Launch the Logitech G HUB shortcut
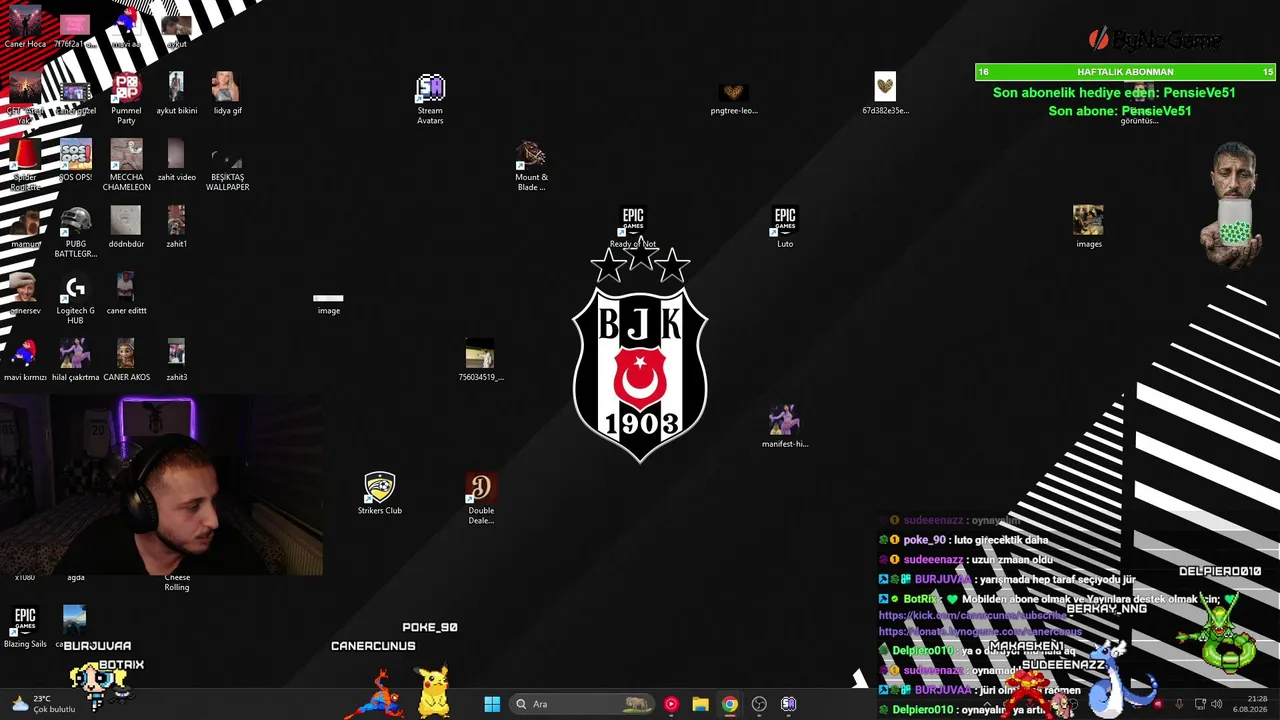1280x720 pixels. click(x=75, y=299)
